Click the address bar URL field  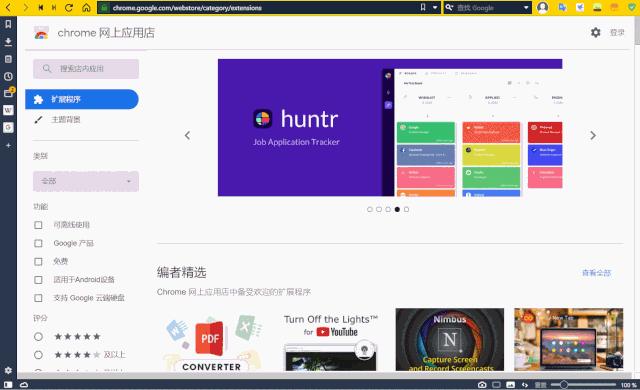261,7
